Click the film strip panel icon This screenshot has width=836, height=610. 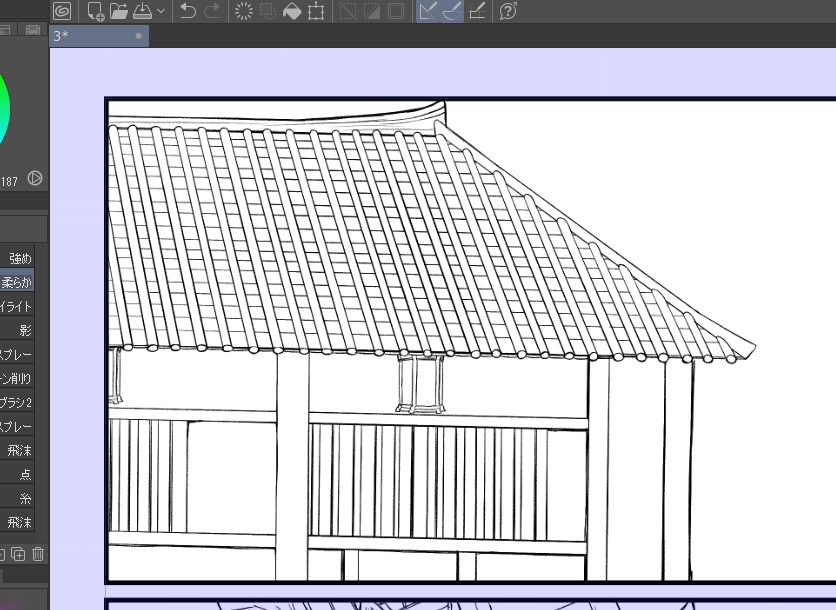coord(33,30)
